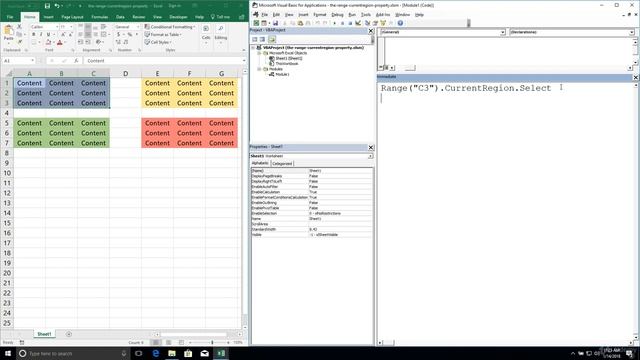Toggle Underline formatting in Excel
Screen dimensions: 640x360
coord(48,35)
